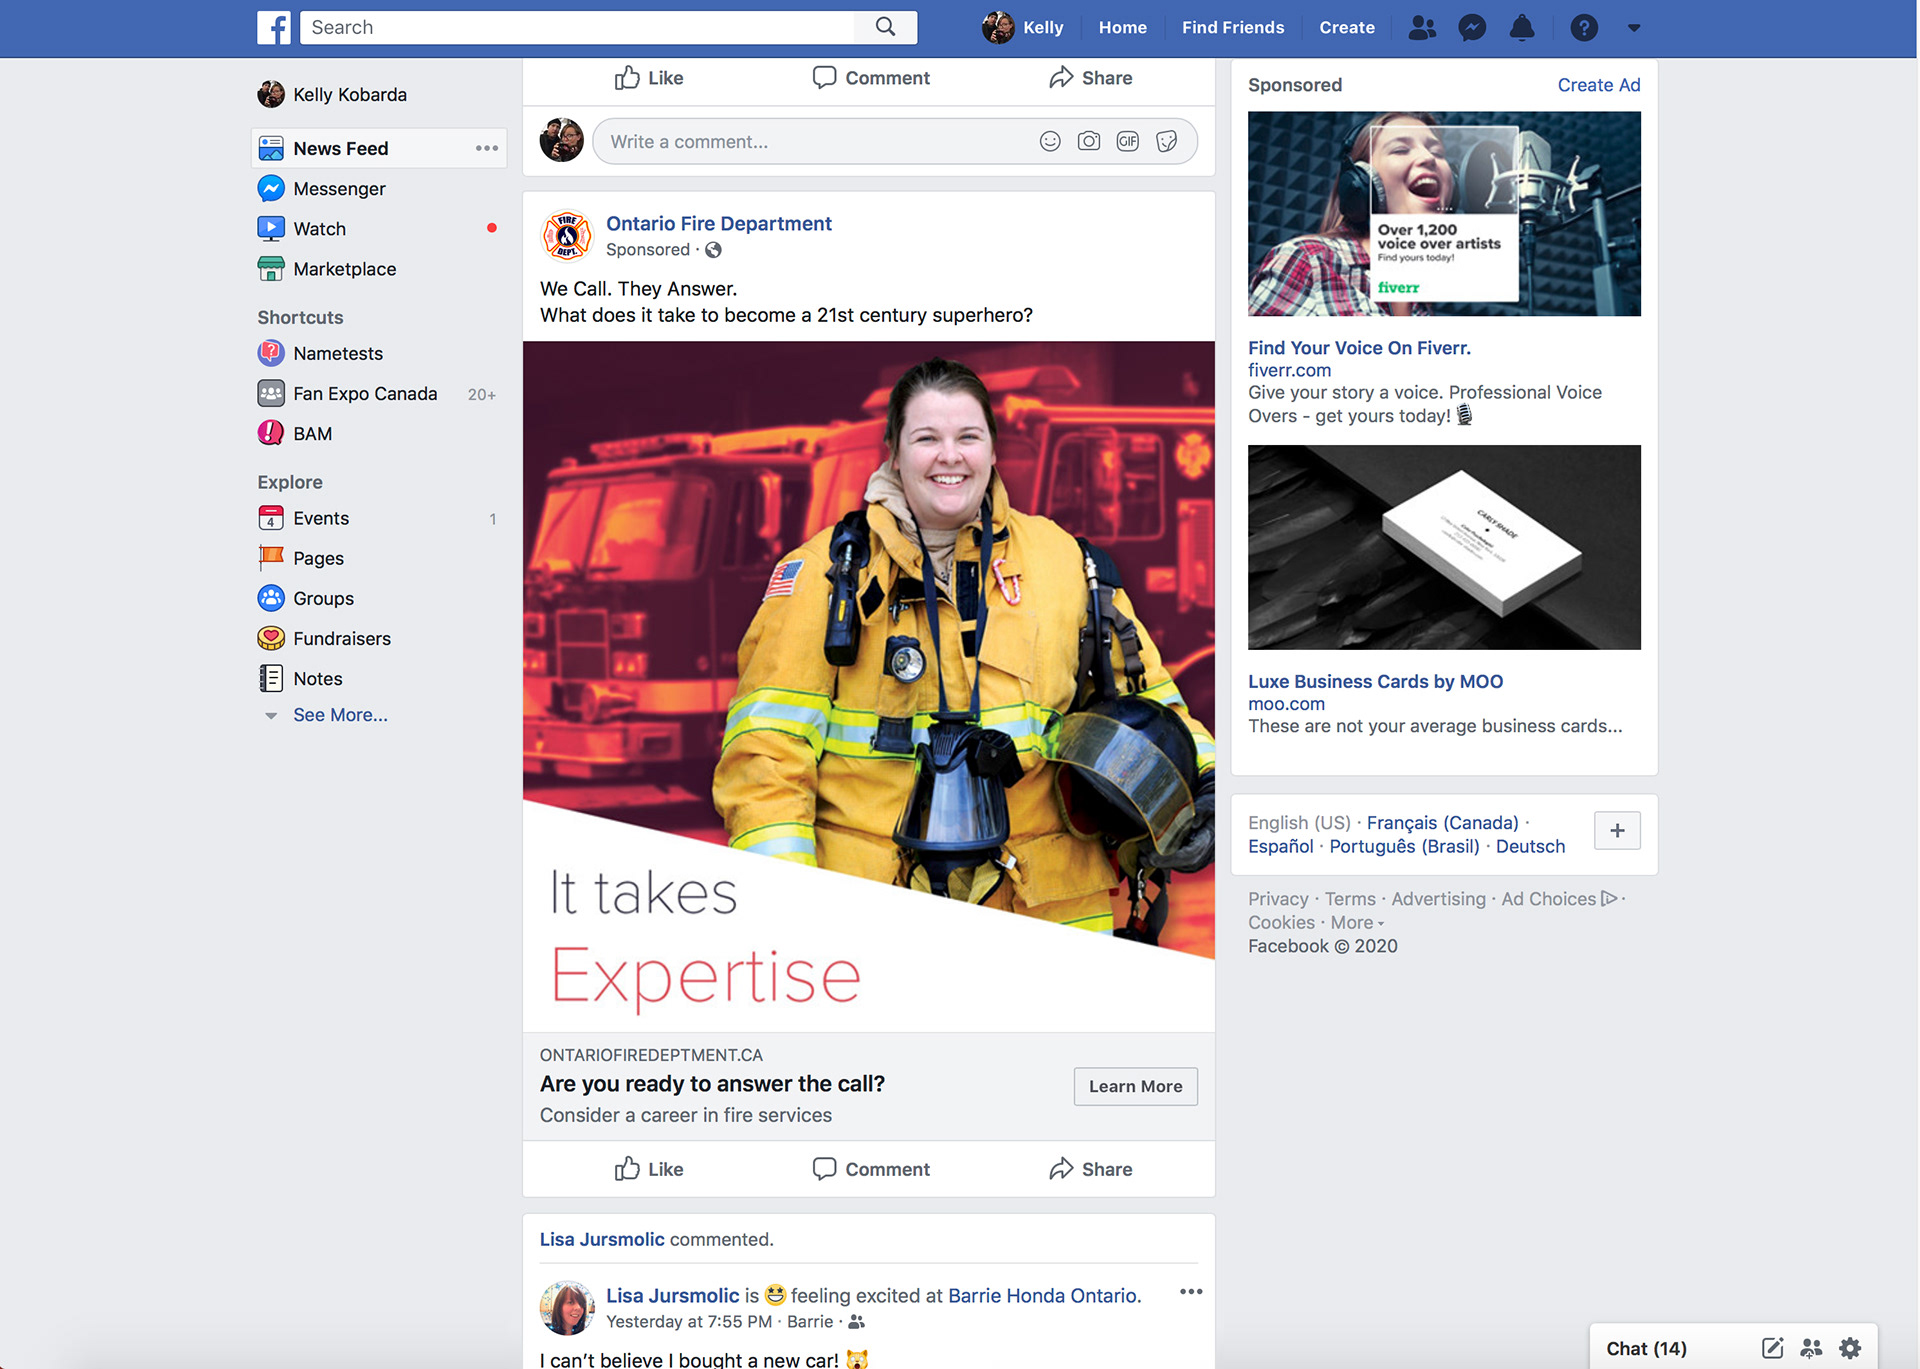Expand the More footer dropdown
Viewport: 1920px width, 1369px height.
(x=1357, y=922)
